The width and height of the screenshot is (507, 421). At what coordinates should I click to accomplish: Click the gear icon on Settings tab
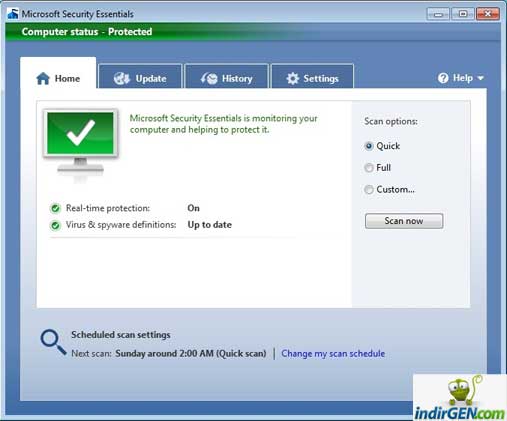point(293,79)
